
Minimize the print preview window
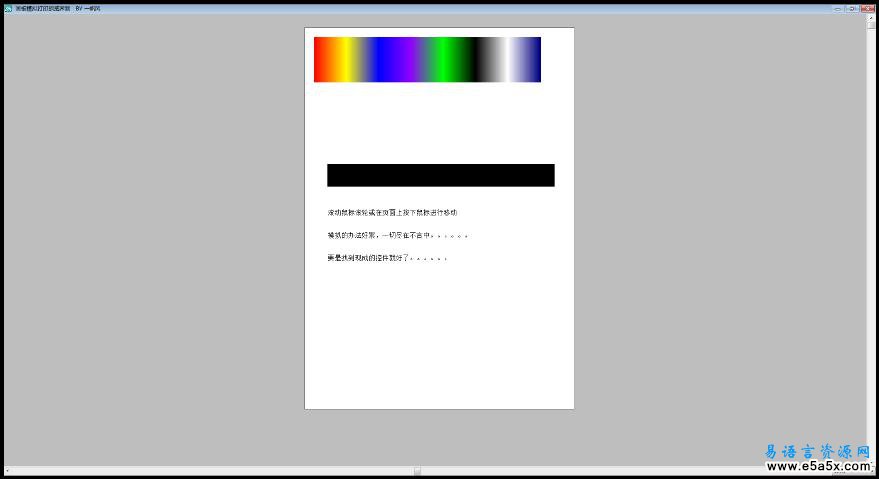point(837,8)
